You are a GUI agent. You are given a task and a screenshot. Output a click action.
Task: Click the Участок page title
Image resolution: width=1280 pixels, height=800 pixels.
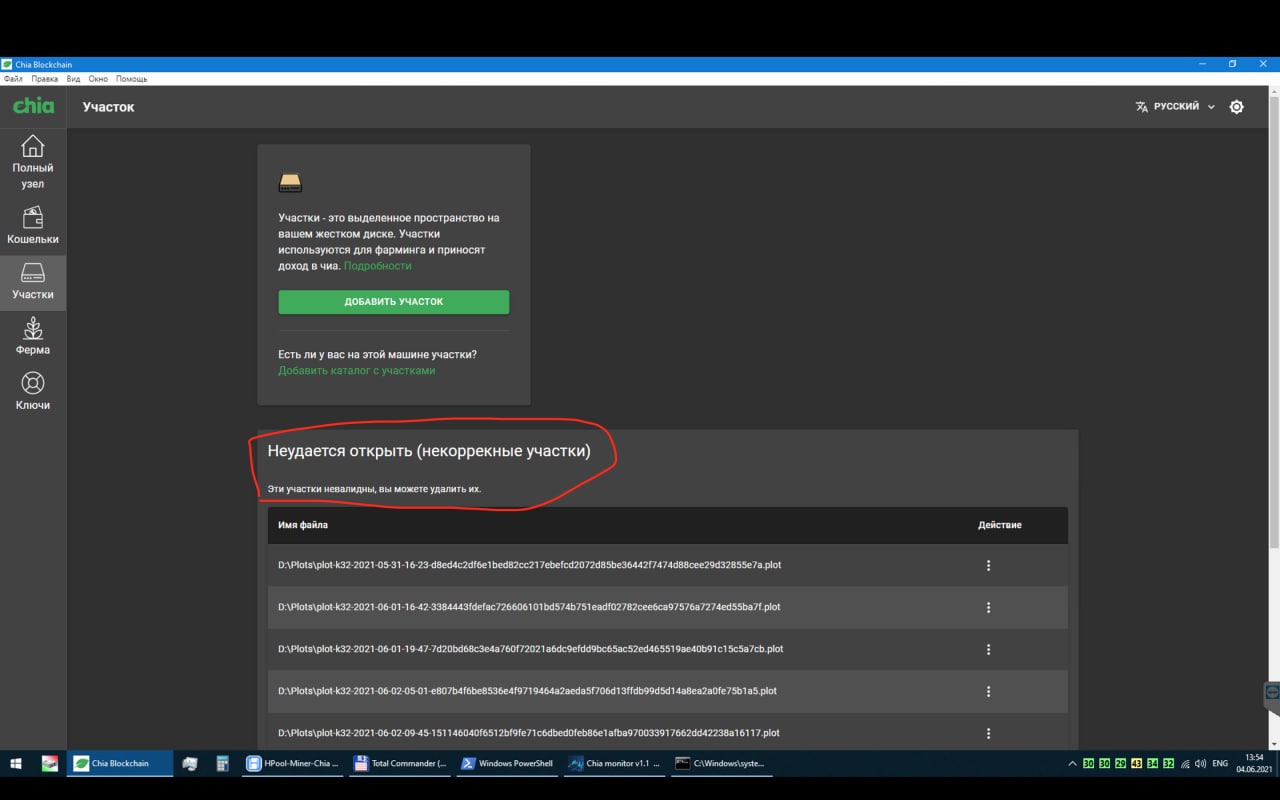coord(108,107)
